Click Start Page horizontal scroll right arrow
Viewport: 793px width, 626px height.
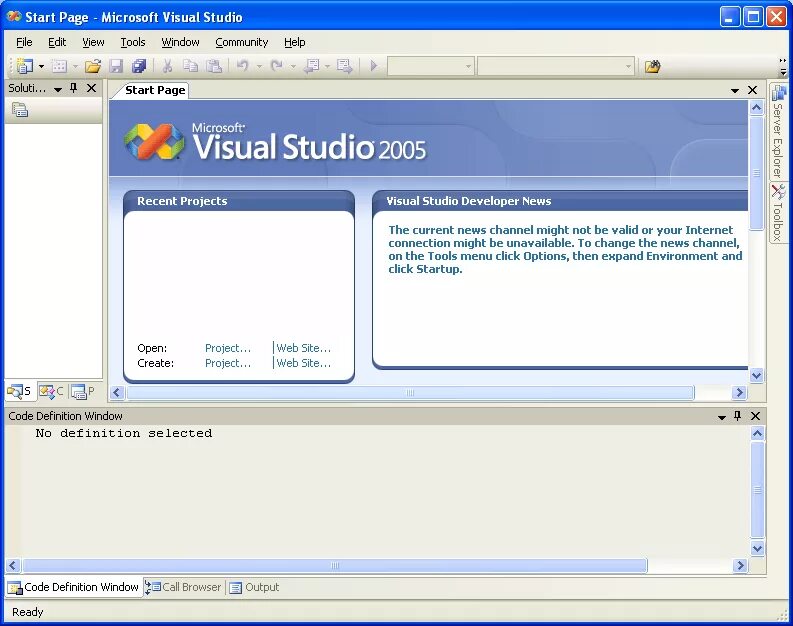point(739,392)
